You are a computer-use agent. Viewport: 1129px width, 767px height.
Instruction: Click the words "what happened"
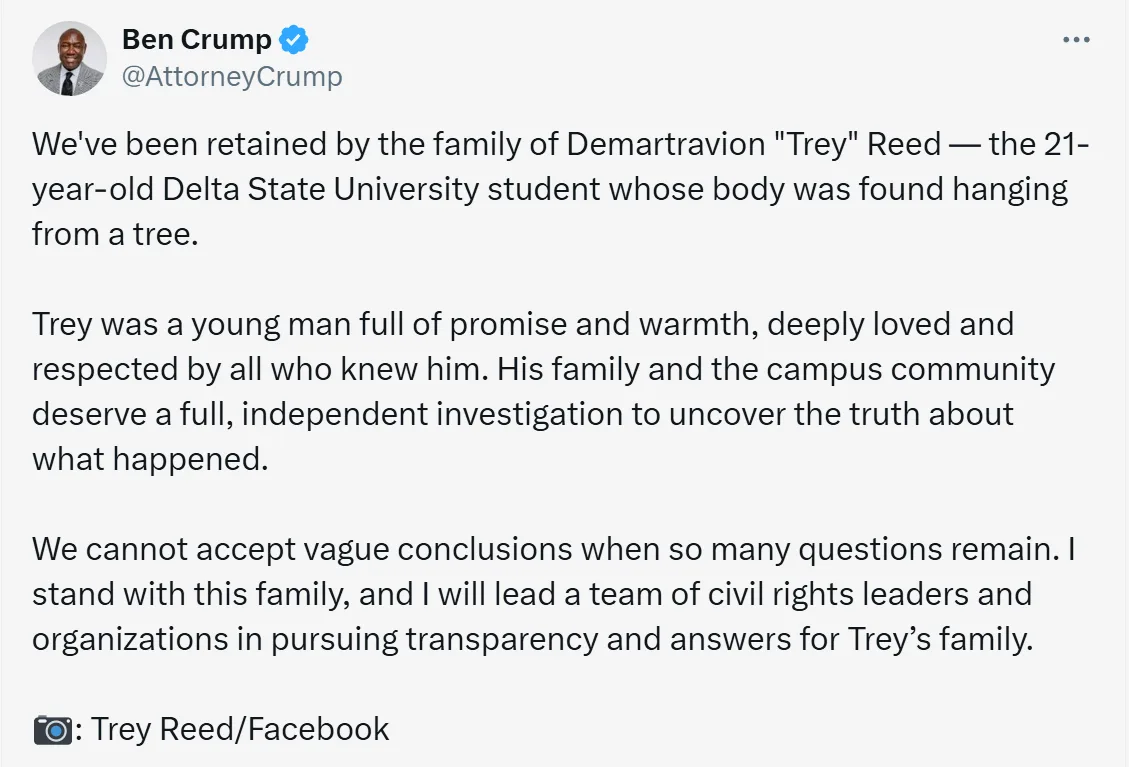click(x=150, y=459)
